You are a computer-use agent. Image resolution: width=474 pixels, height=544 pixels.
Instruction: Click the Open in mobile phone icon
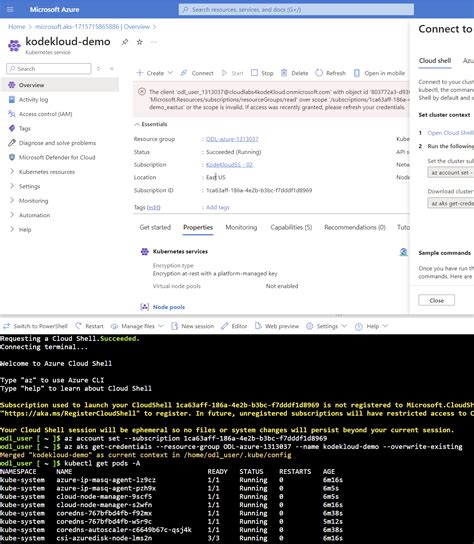coord(357,73)
